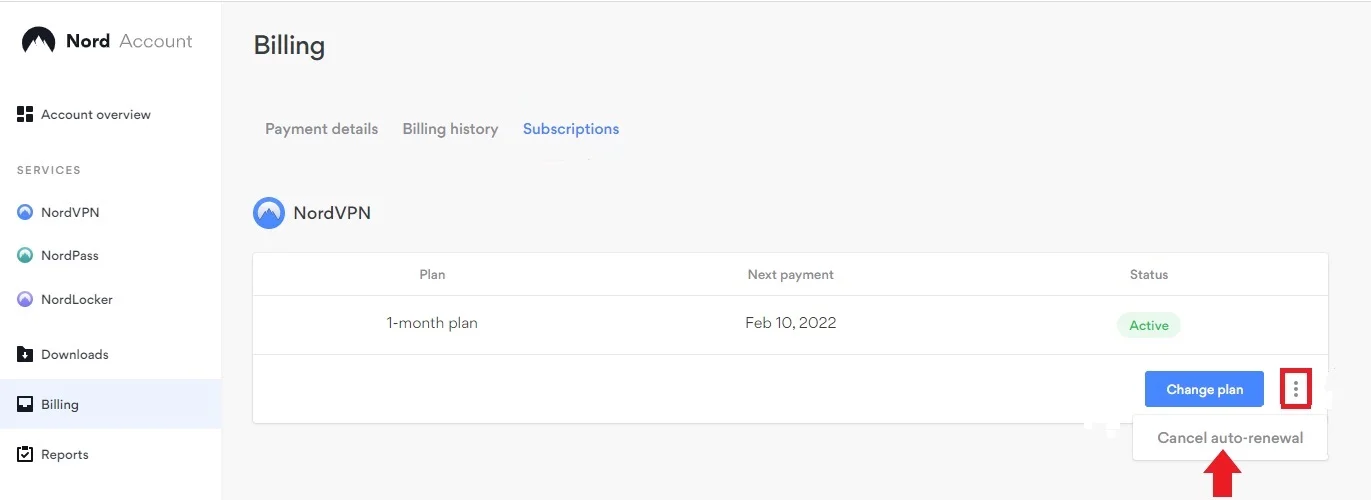Viewport: 1371px width, 500px height.
Task: Click the Billing inbox icon
Action: tap(26, 404)
